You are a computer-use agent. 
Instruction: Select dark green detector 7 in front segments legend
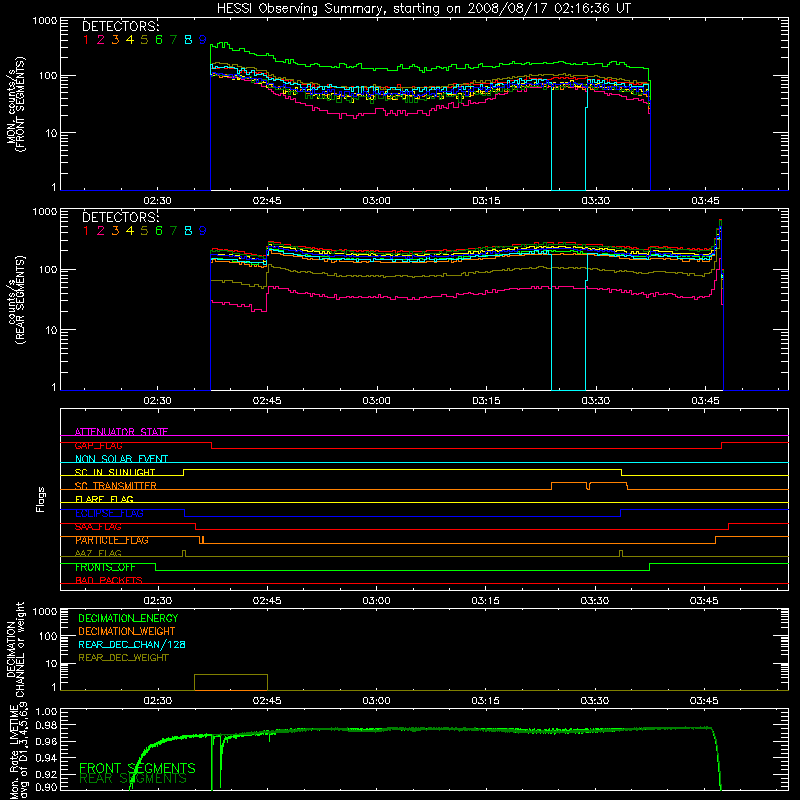pyautogui.click(x=173, y=40)
